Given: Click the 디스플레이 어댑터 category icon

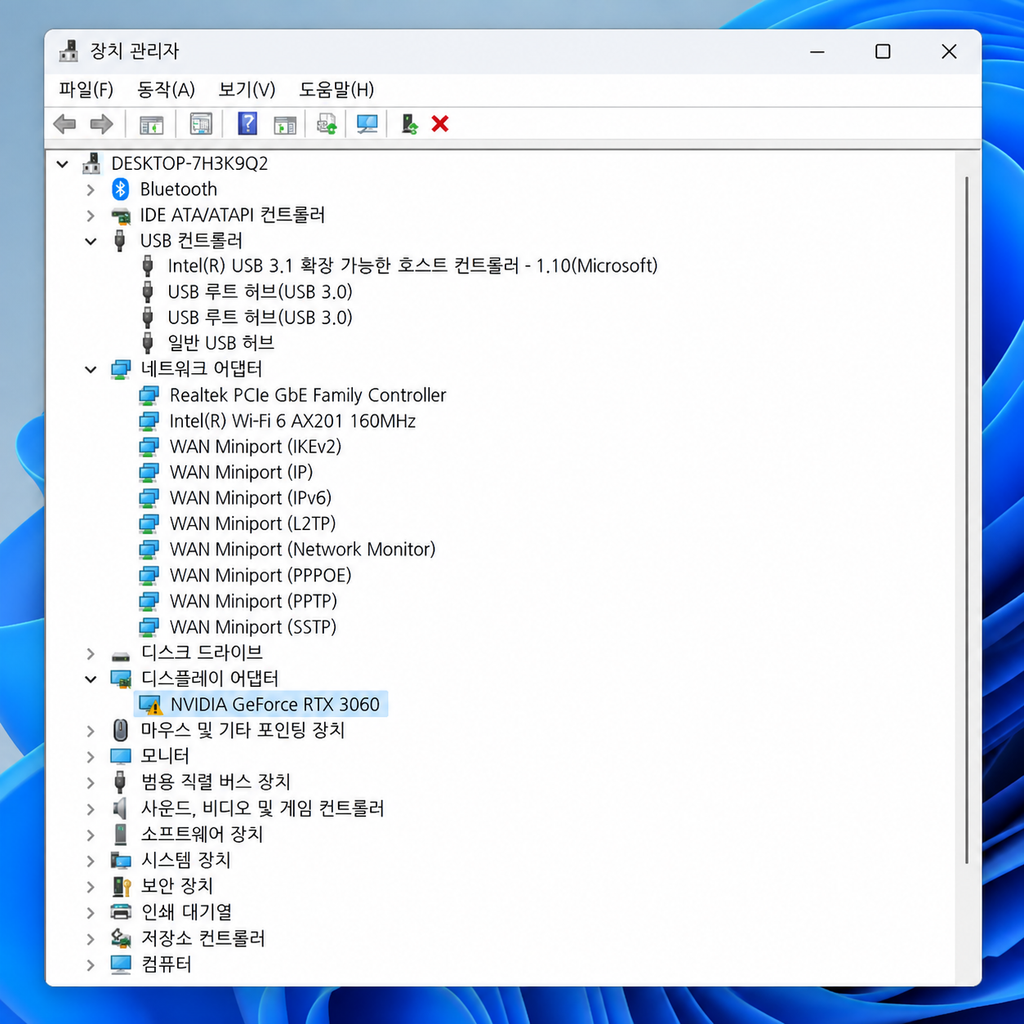Looking at the screenshot, I should pos(121,679).
